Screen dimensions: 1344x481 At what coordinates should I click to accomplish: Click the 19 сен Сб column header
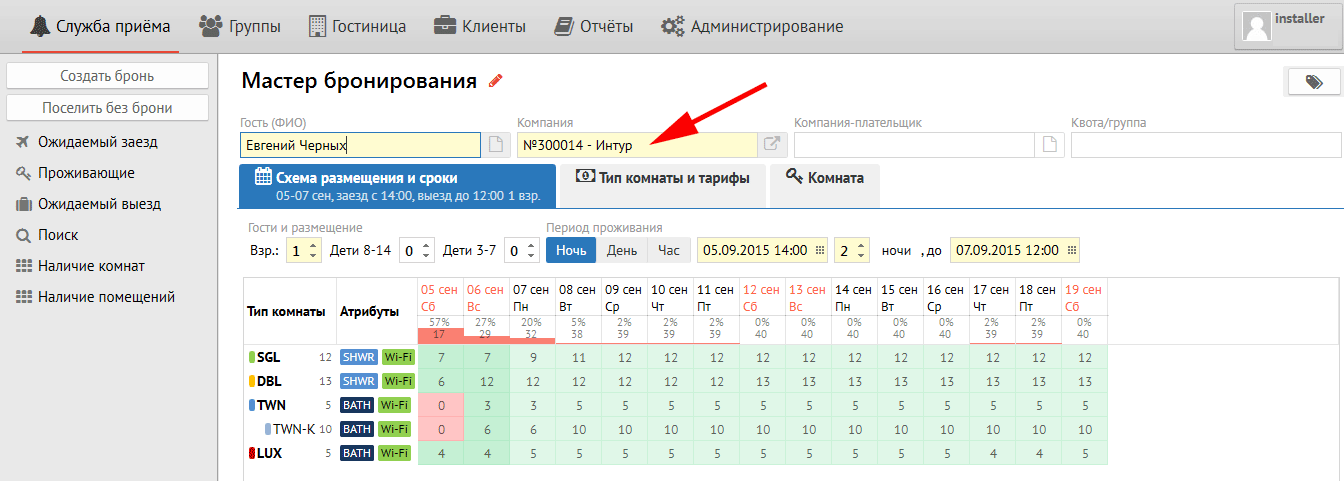coord(1085,297)
